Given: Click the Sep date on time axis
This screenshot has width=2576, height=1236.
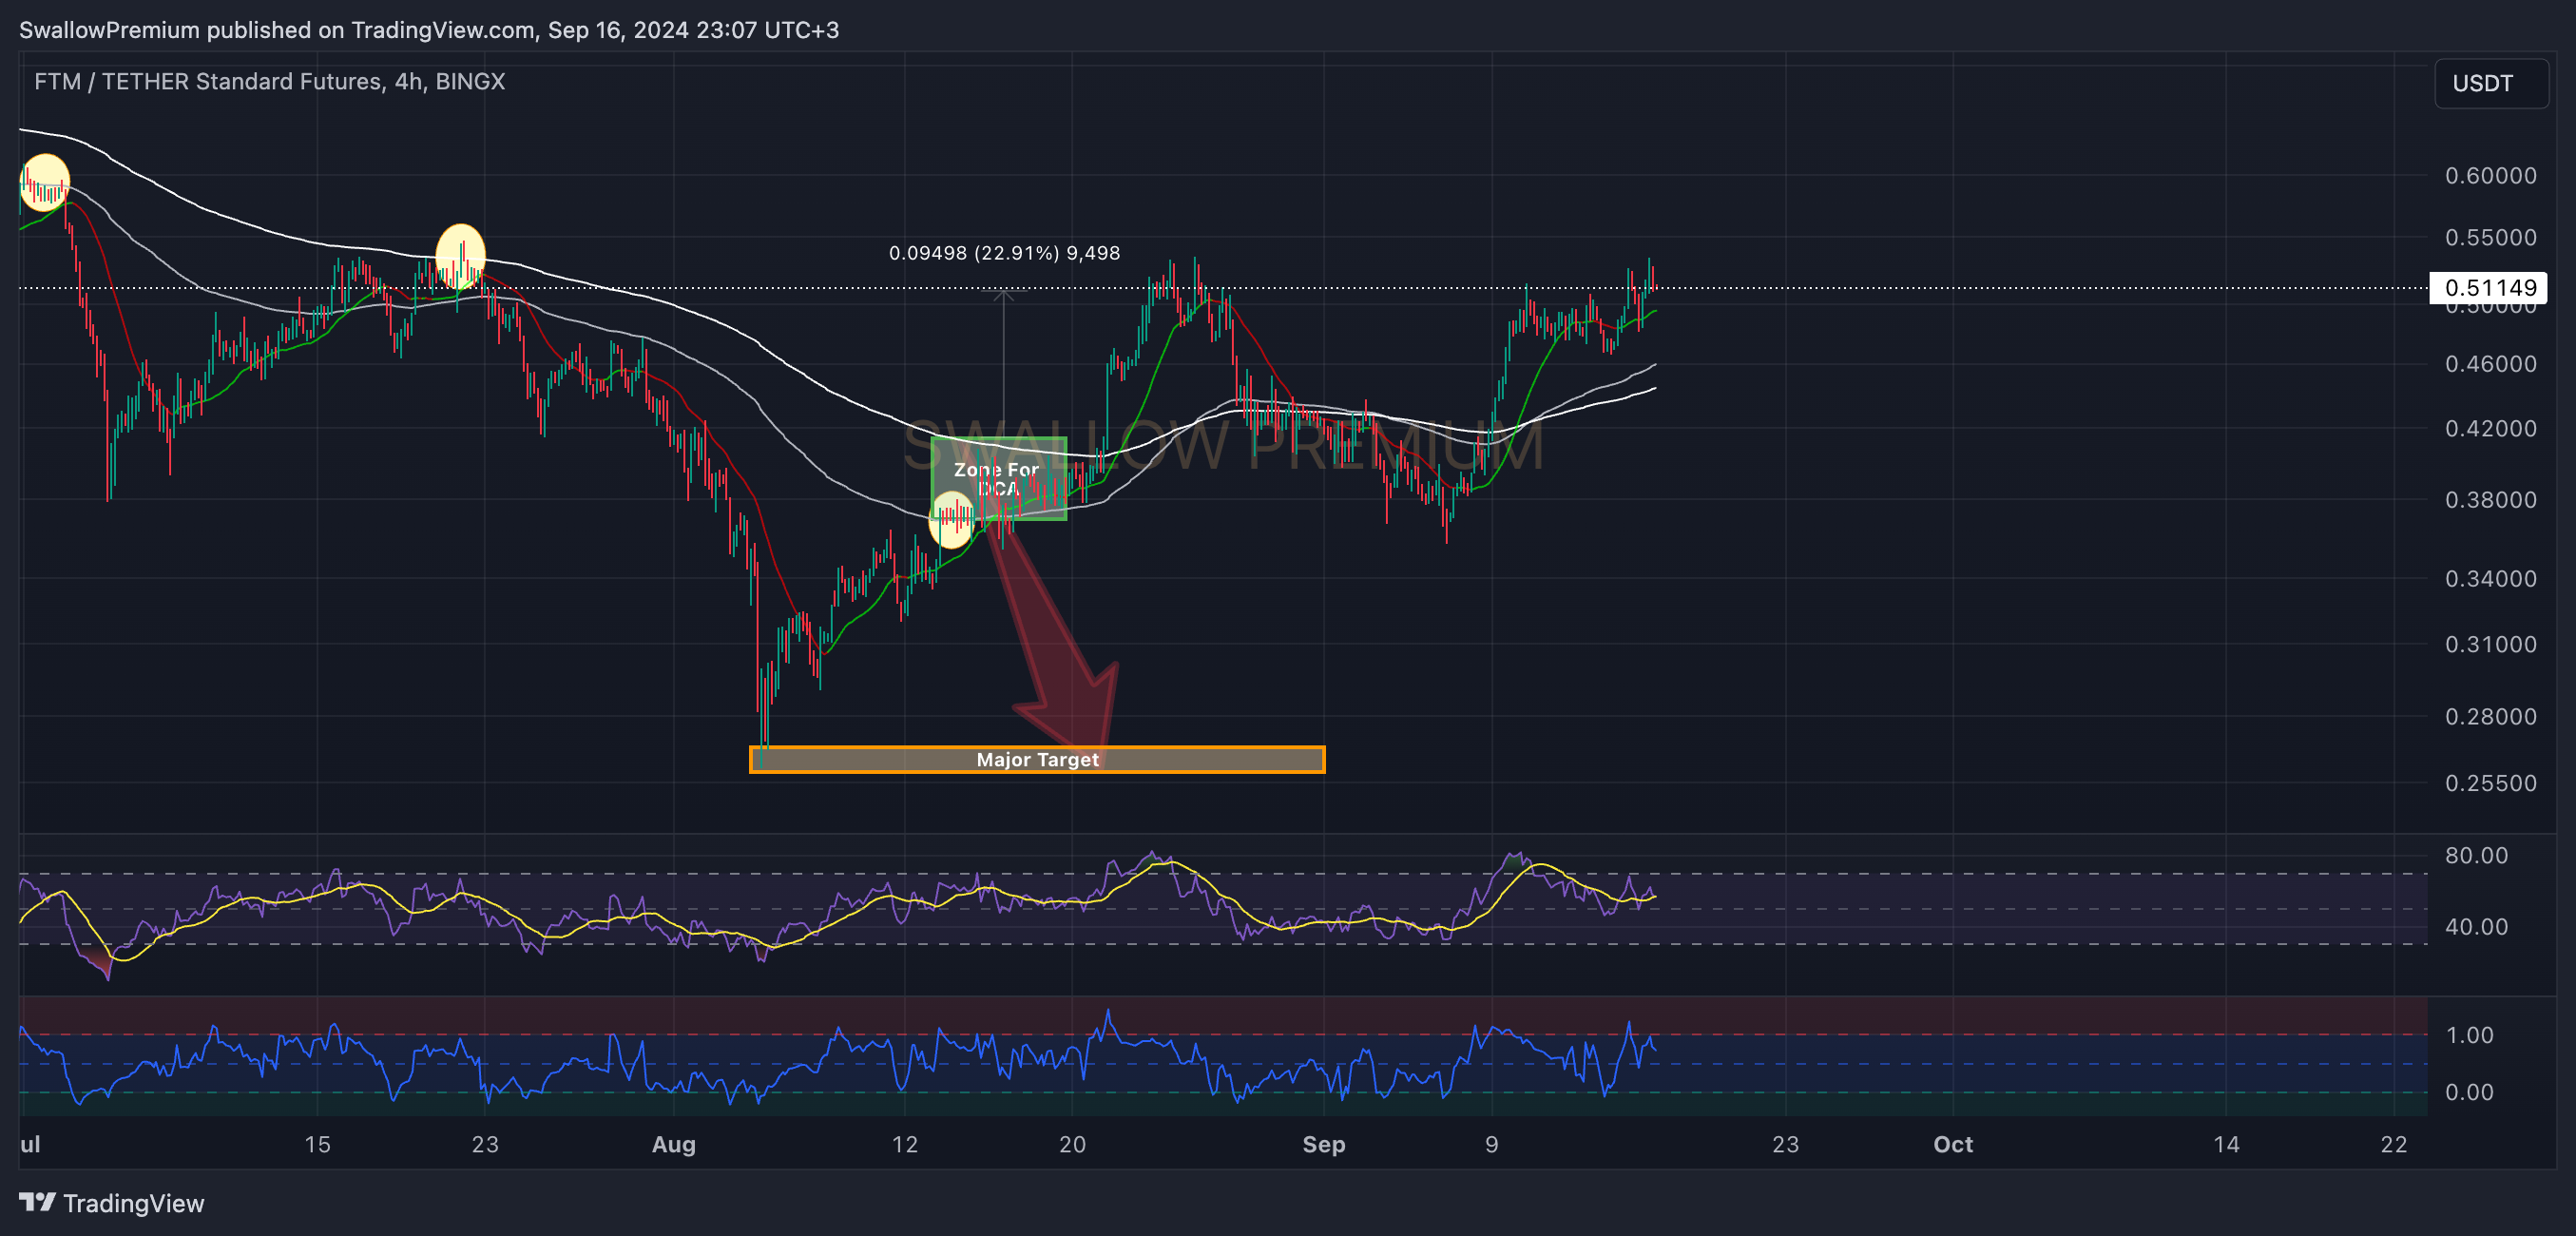Looking at the screenshot, I should 1323,1145.
